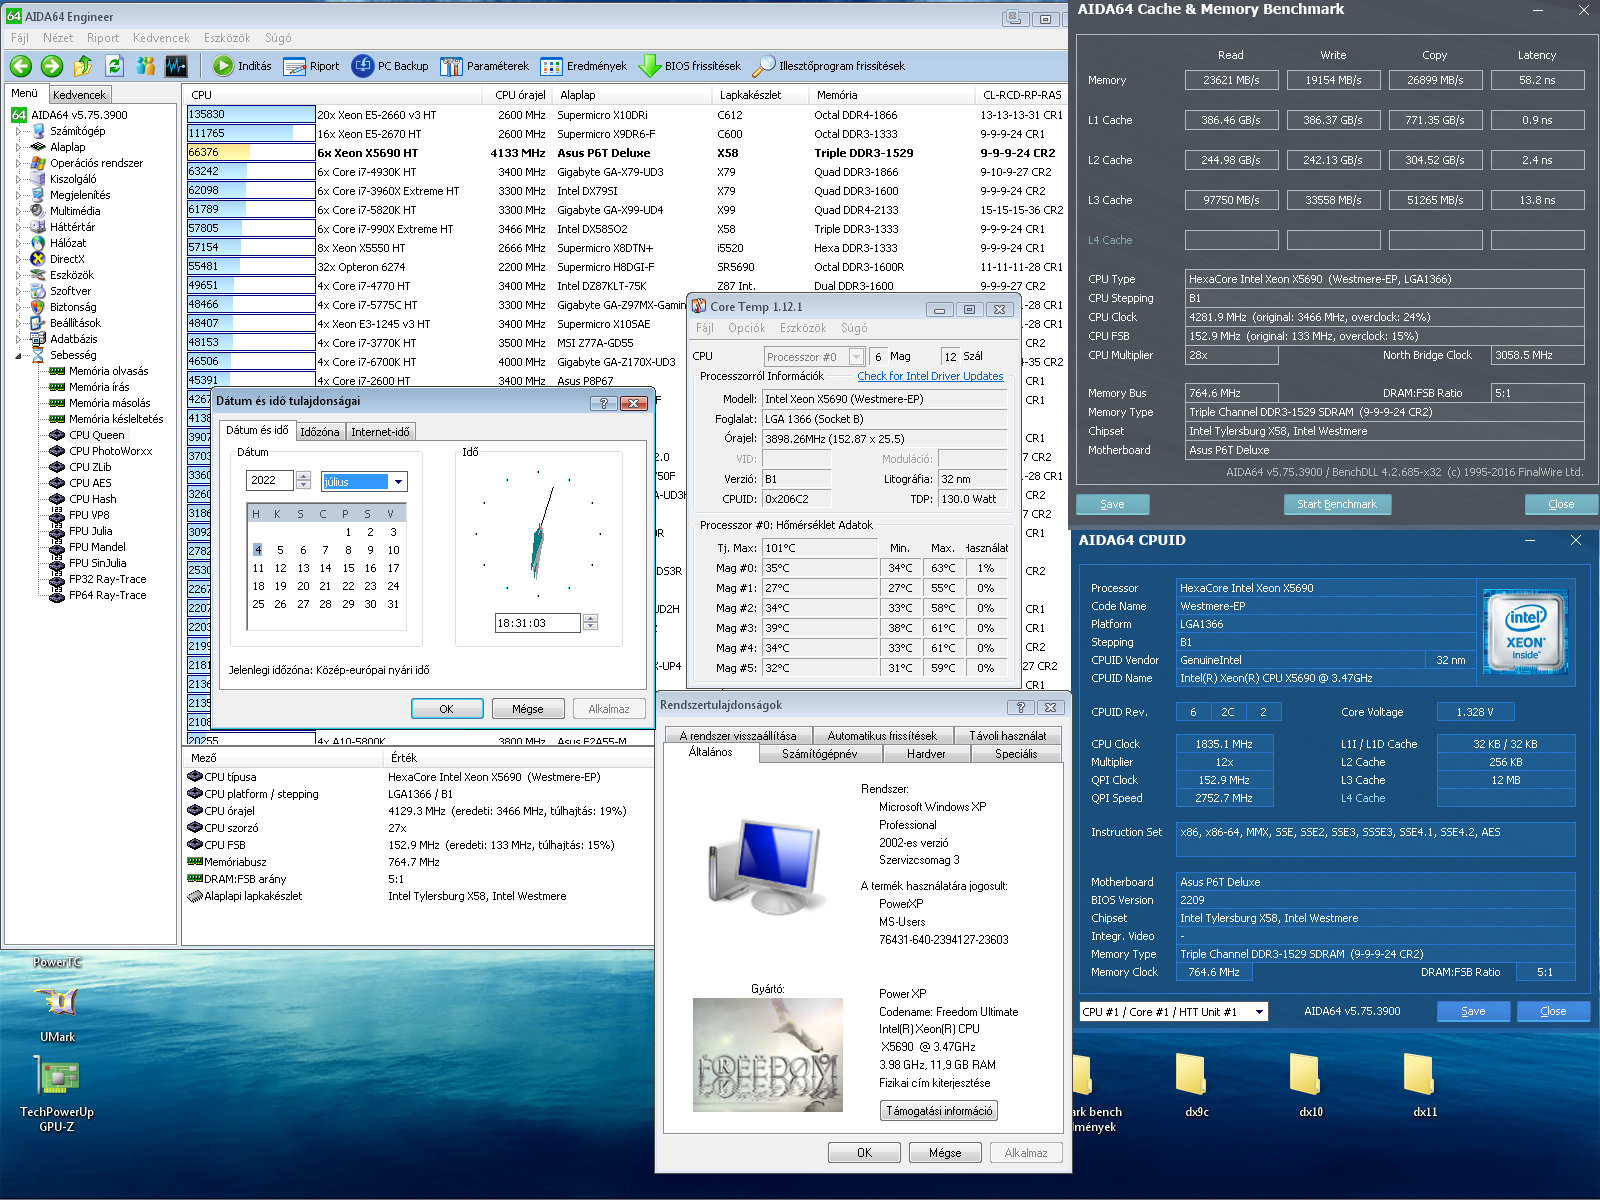1600x1200 pixels.
Task: Click the year spinner next to 2022
Action: (304, 481)
